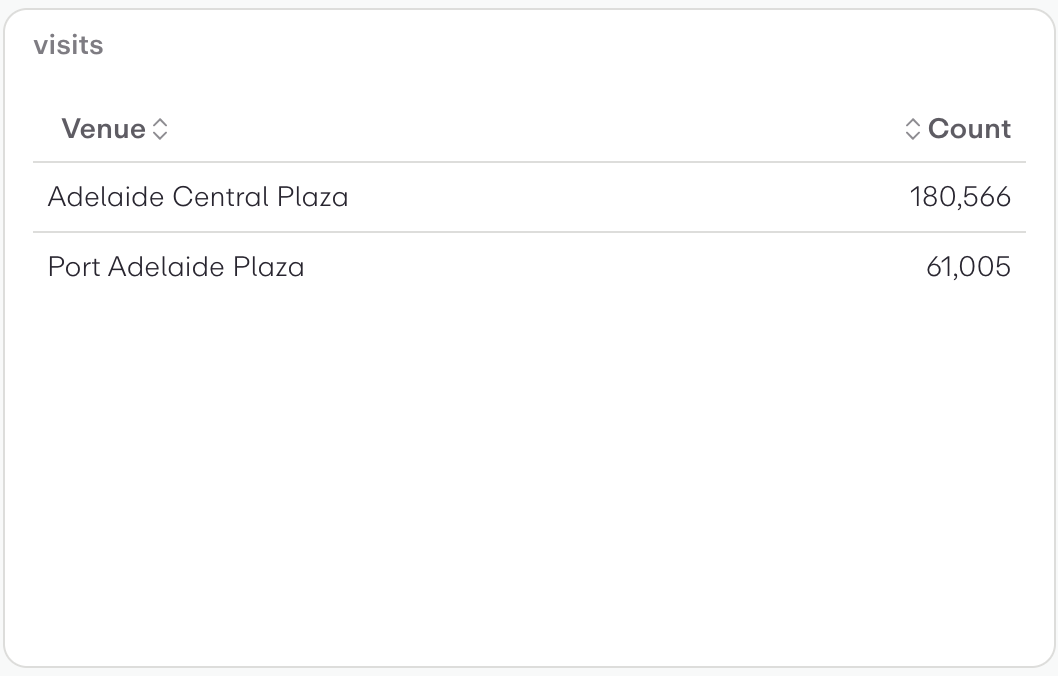Click the 180,566 count value

(960, 197)
